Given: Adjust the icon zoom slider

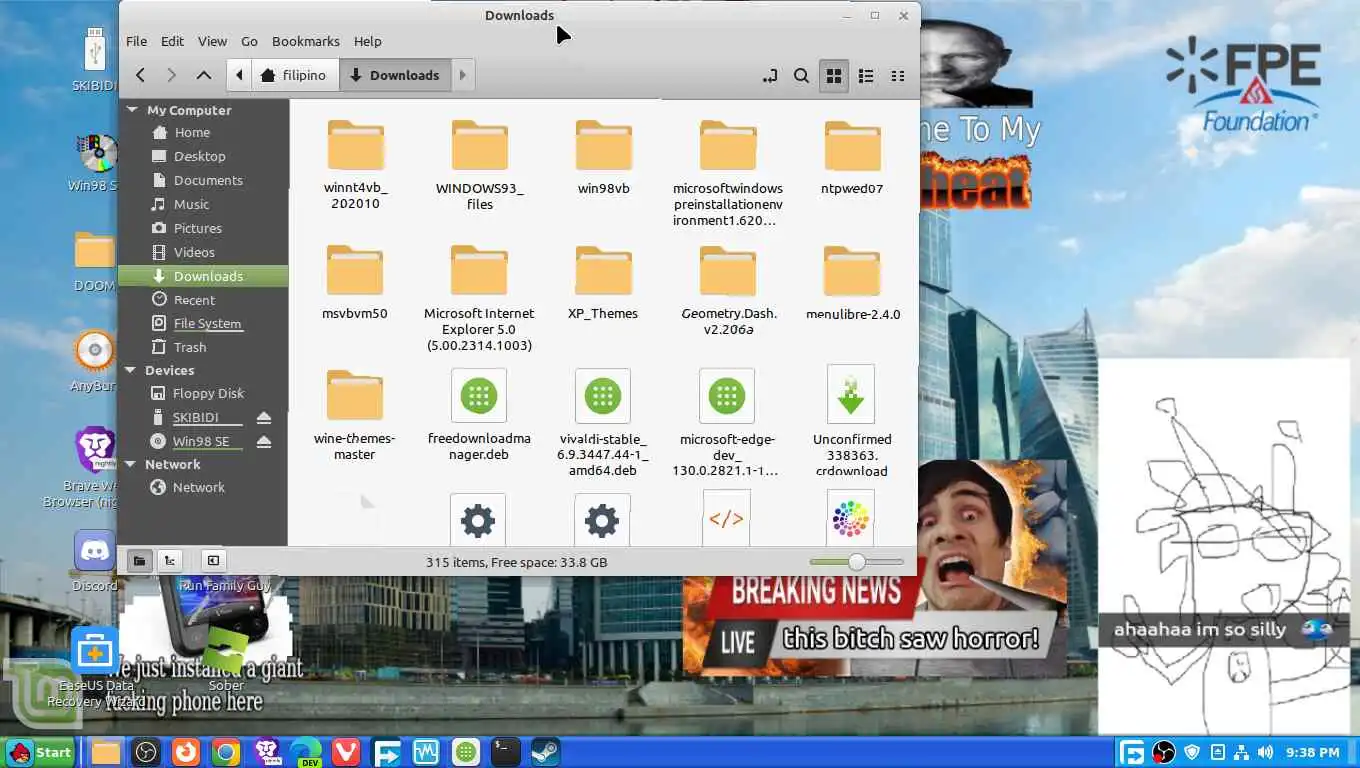Looking at the screenshot, I should point(857,562).
